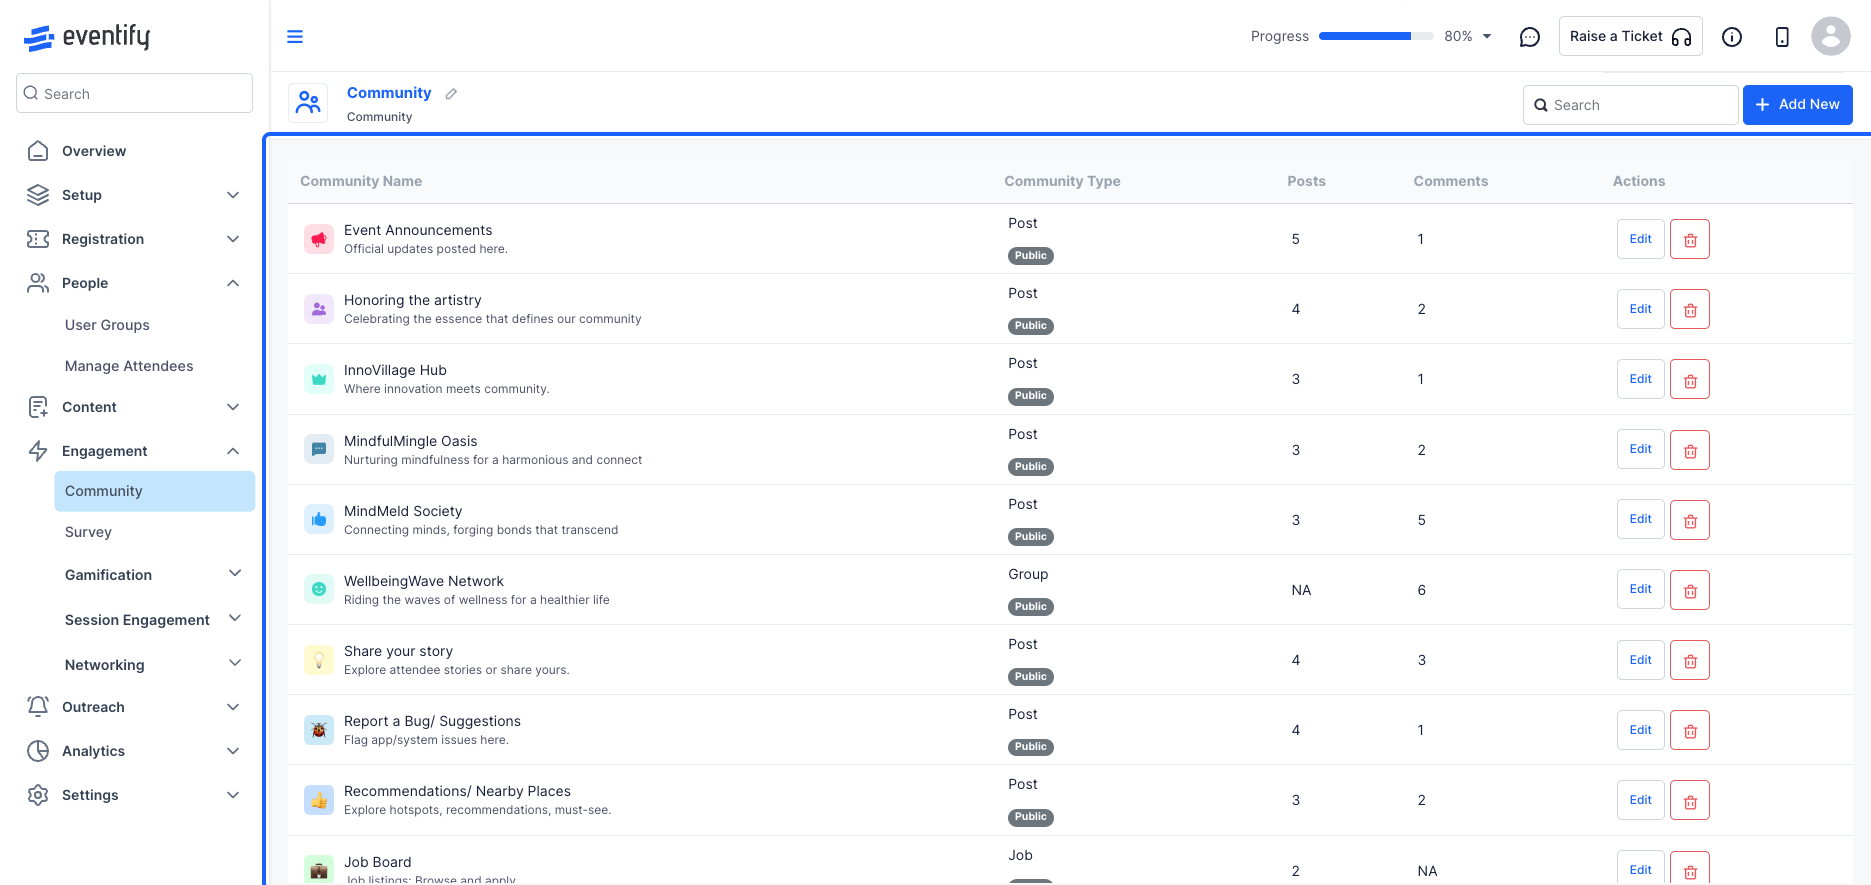Edit Community title with pencil icon
1871x885 pixels.
tap(451, 94)
